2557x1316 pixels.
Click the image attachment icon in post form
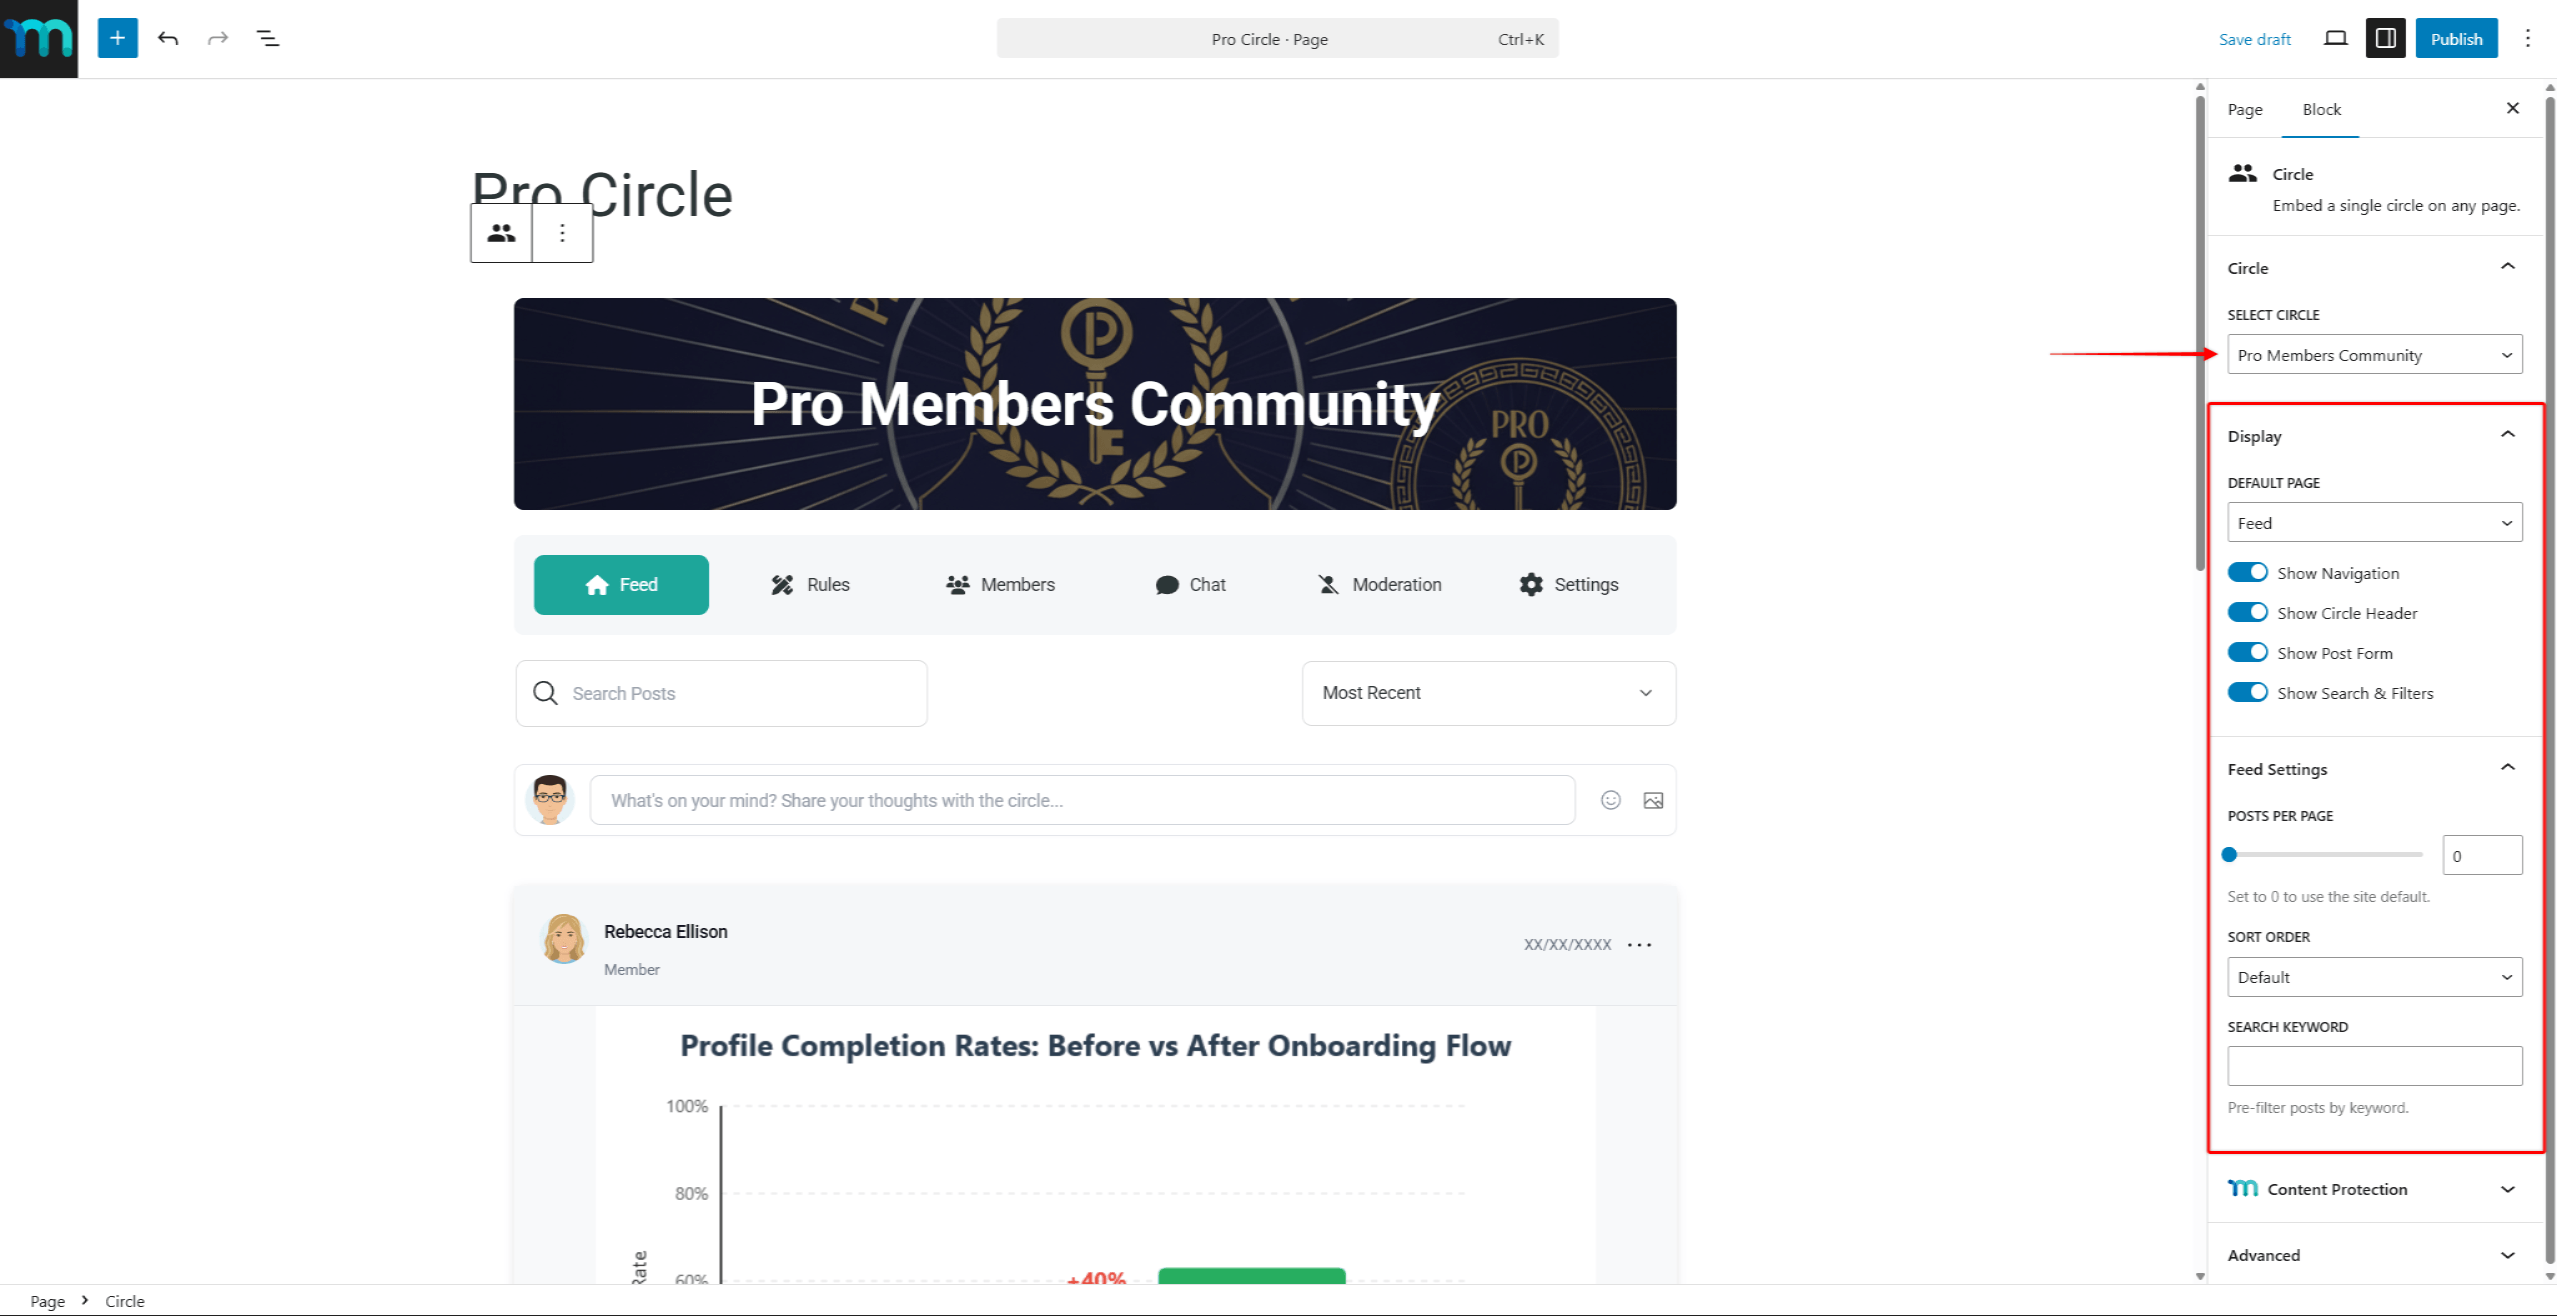click(1653, 800)
